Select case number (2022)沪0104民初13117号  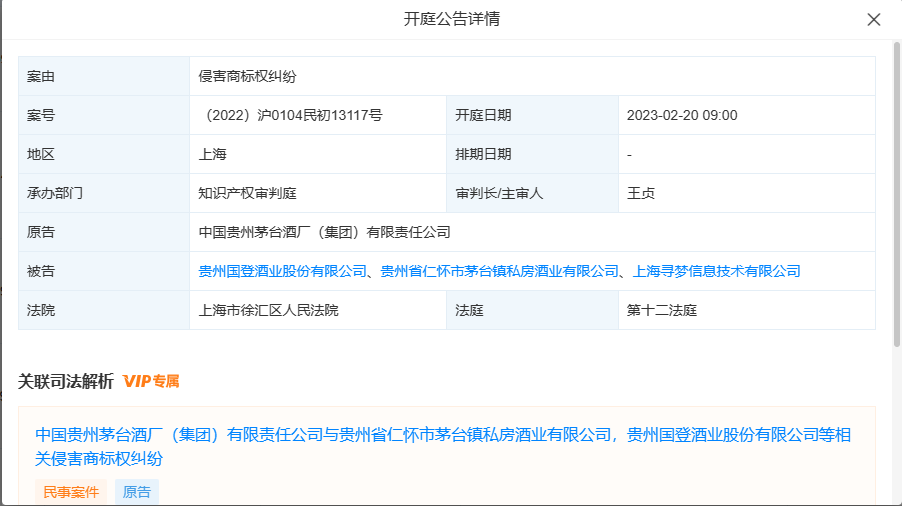(x=291, y=115)
